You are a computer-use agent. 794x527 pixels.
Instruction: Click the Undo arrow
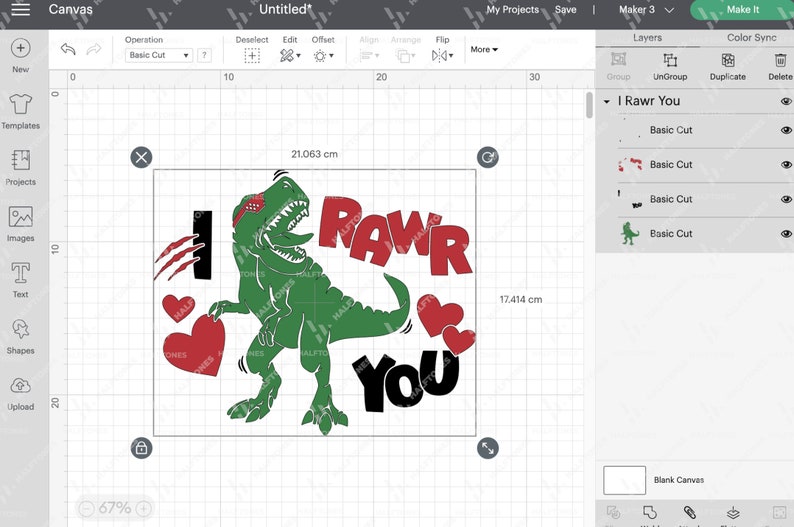click(x=68, y=49)
